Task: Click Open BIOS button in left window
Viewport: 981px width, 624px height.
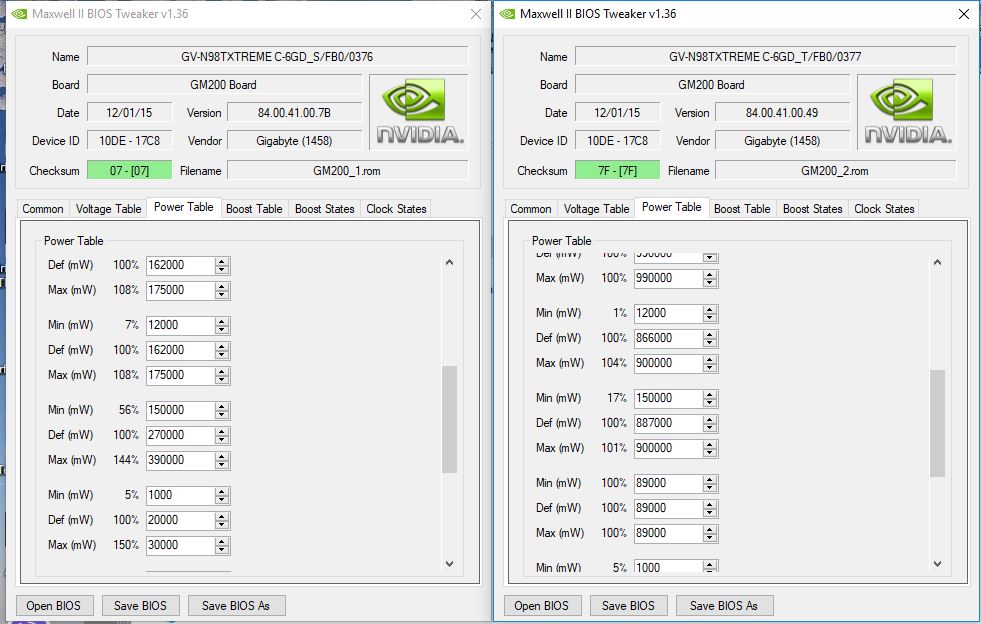Action: (54, 606)
